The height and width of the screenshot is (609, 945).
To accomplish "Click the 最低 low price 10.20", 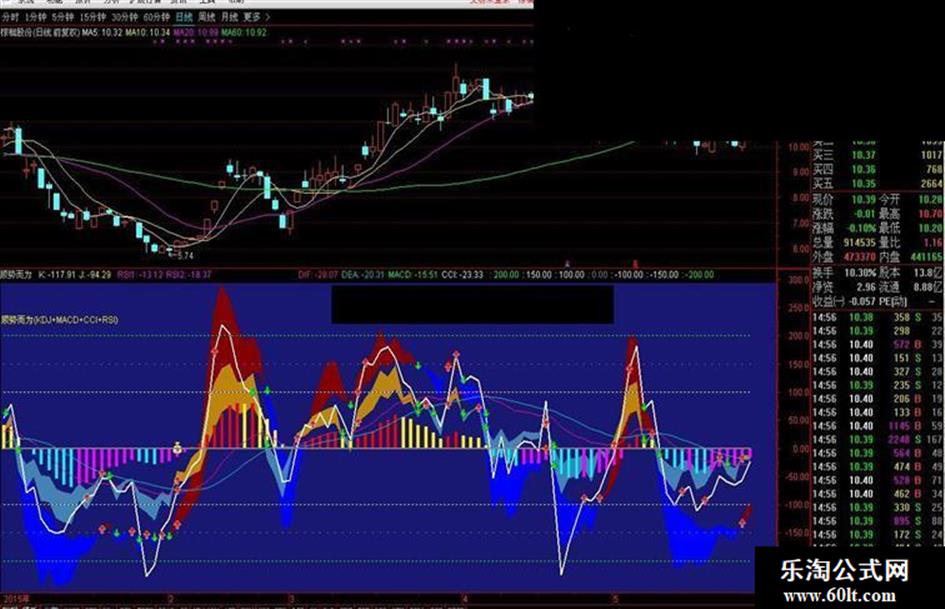I will tap(931, 228).
